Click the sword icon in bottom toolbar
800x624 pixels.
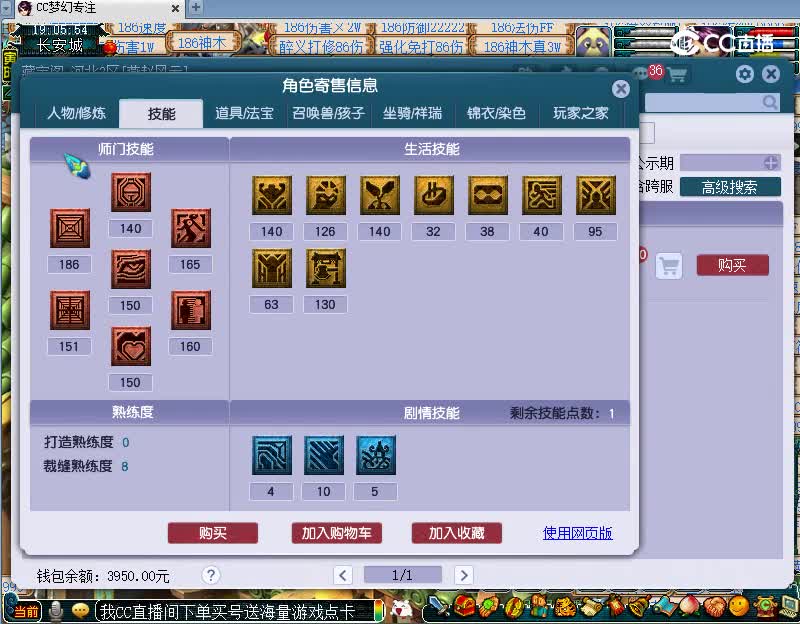(438, 606)
